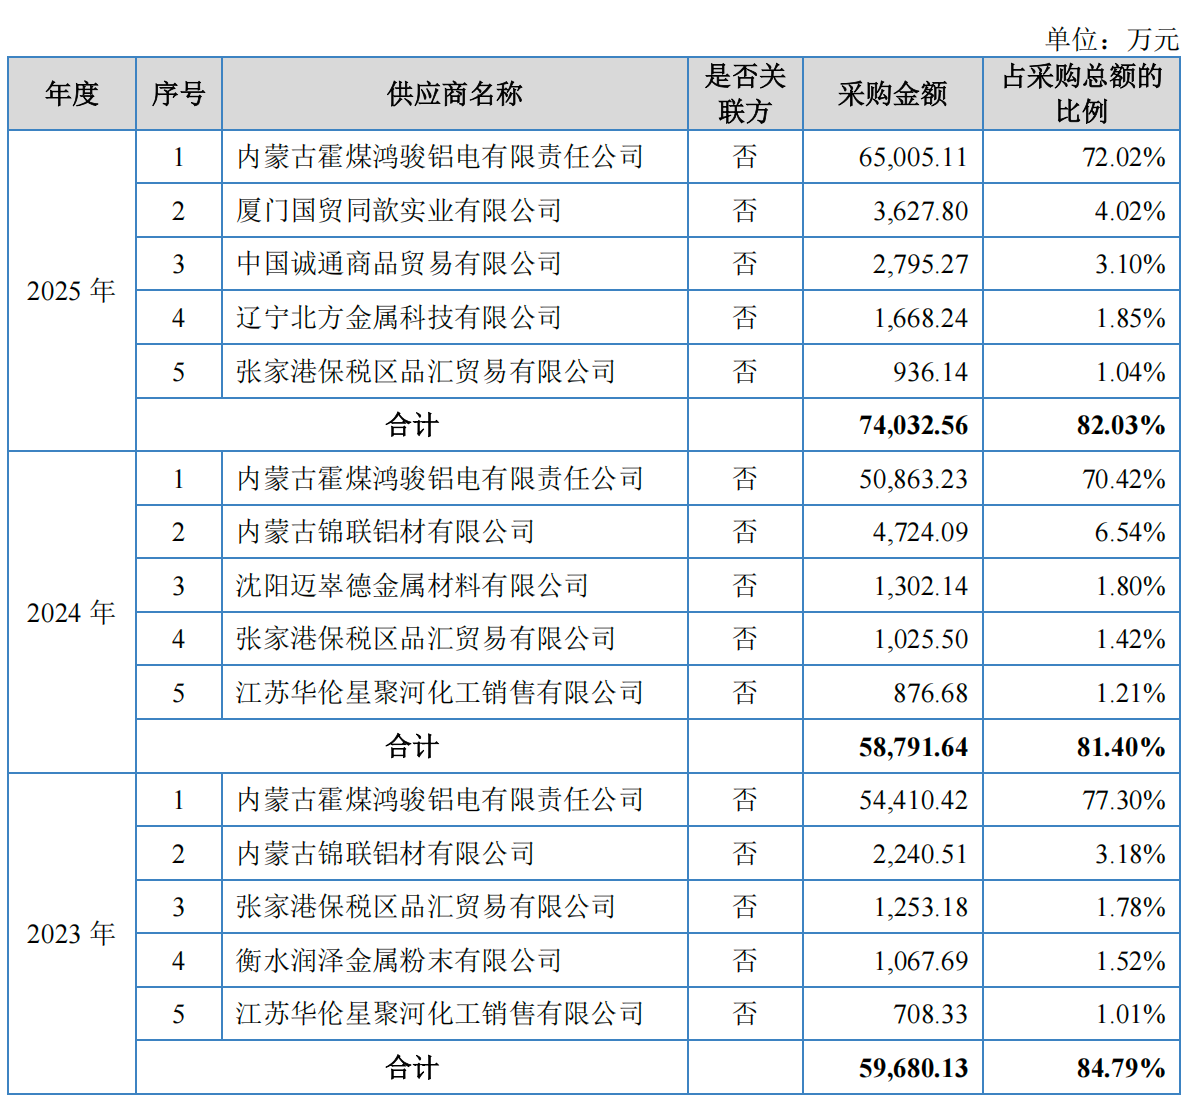Click percentage 1.01%
This screenshot has width=1194, height=1102.
click(1130, 1014)
